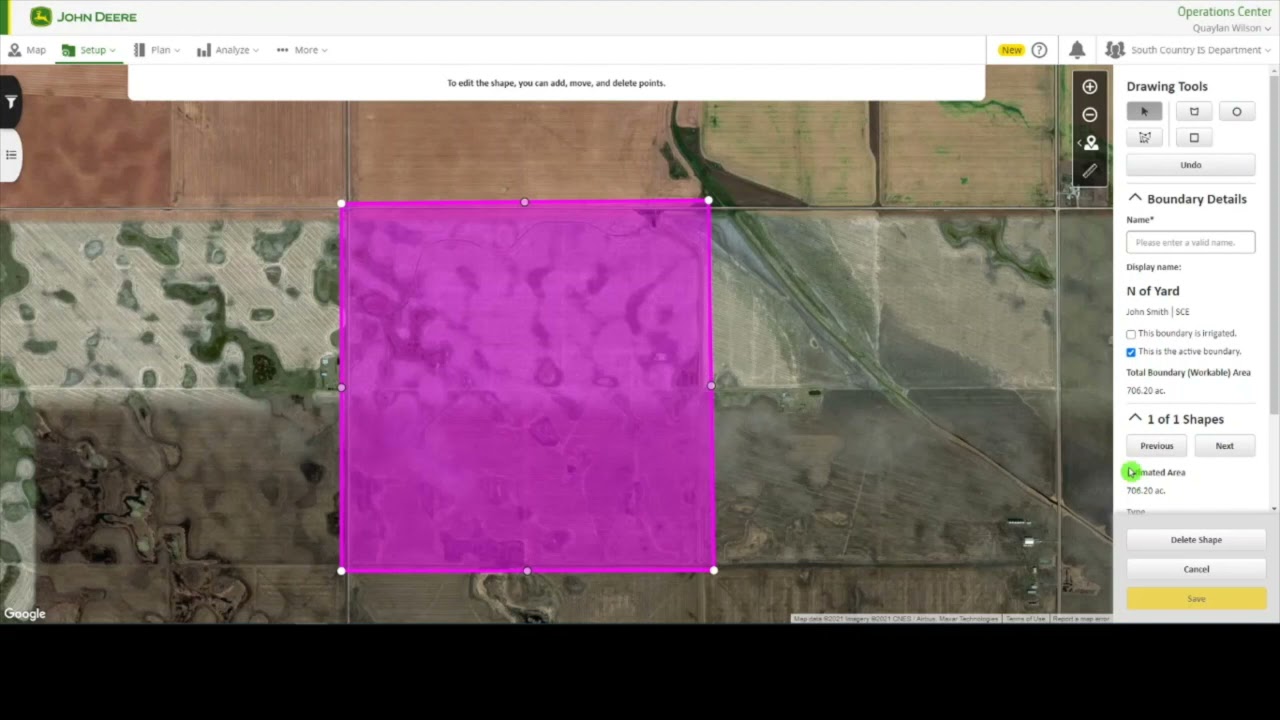Open the Setup menu
The height and width of the screenshot is (720, 1280).
(x=88, y=50)
